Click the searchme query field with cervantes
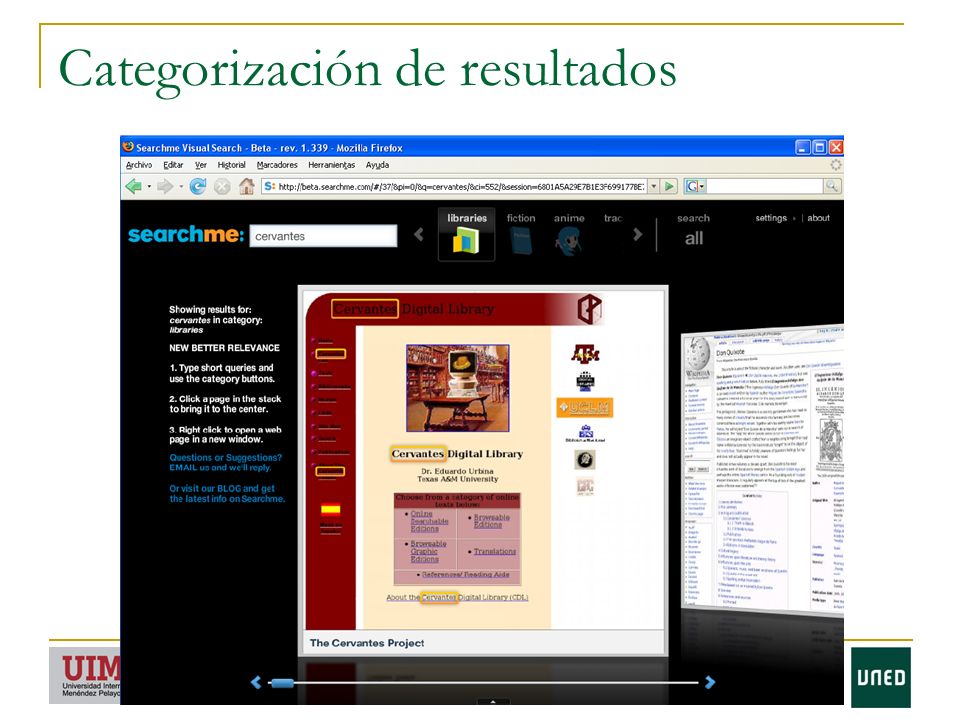 coord(323,236)
